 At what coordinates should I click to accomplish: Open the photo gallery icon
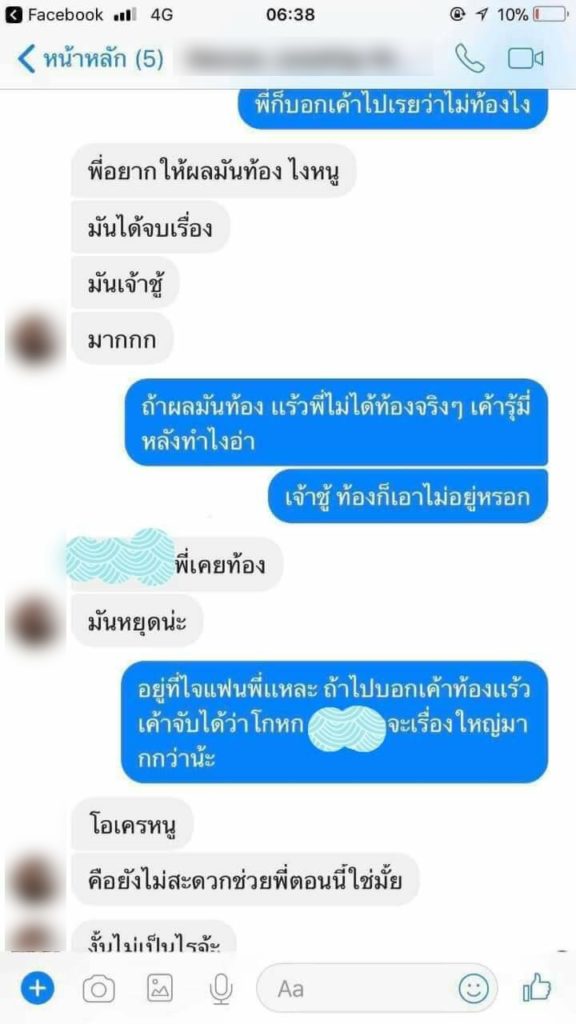(x=160, y=989)
